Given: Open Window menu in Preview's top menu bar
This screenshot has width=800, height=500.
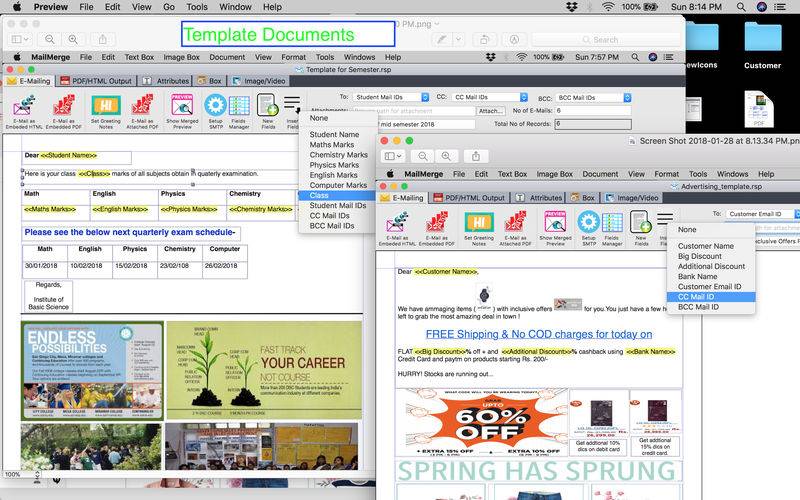Looking at the screenshot, I should (x=235, y=7).
